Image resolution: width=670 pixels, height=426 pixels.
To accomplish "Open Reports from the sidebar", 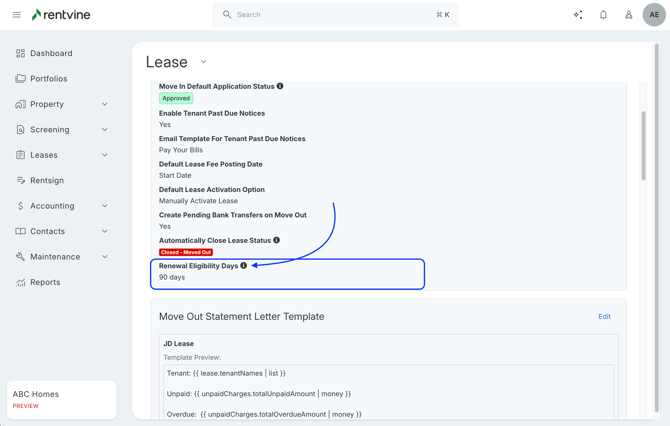I will pos(45,282).
